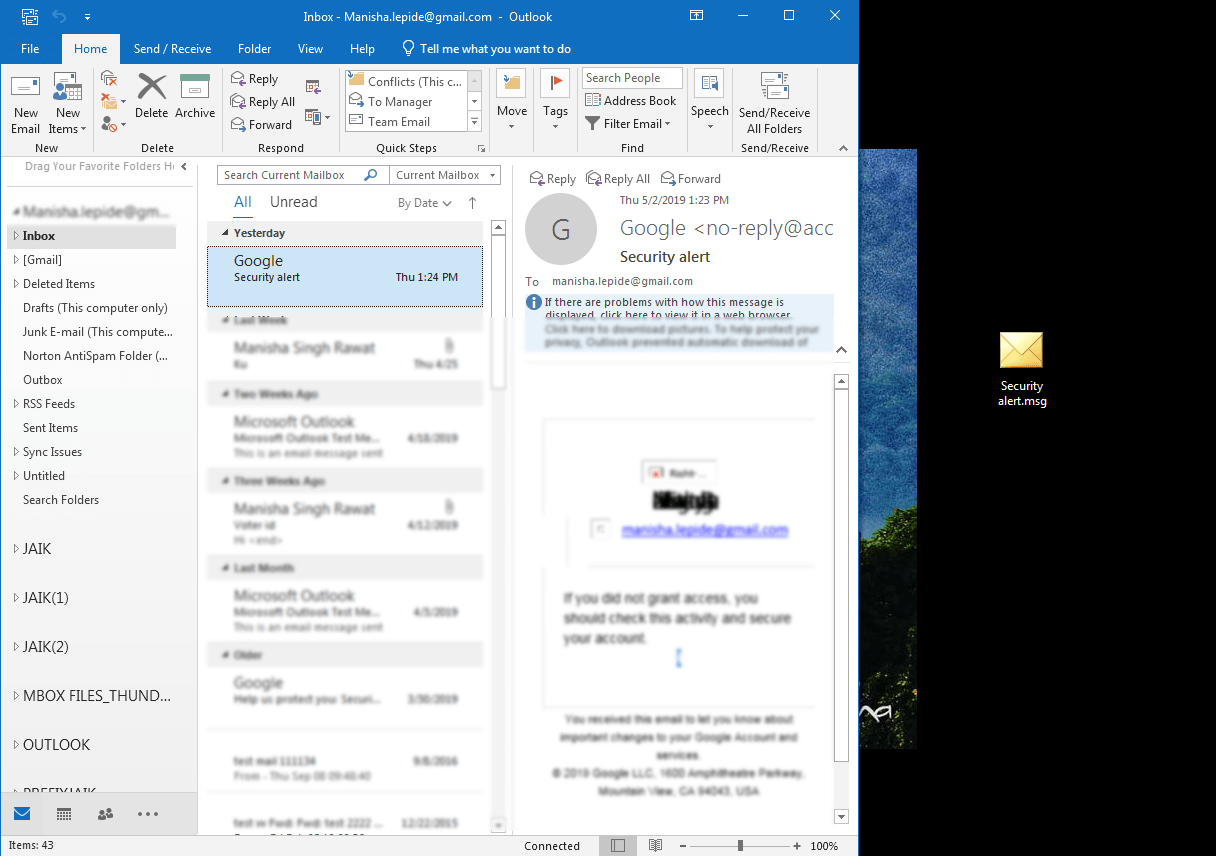Click the Search Current Mailbox field

[x=290, y=175]
